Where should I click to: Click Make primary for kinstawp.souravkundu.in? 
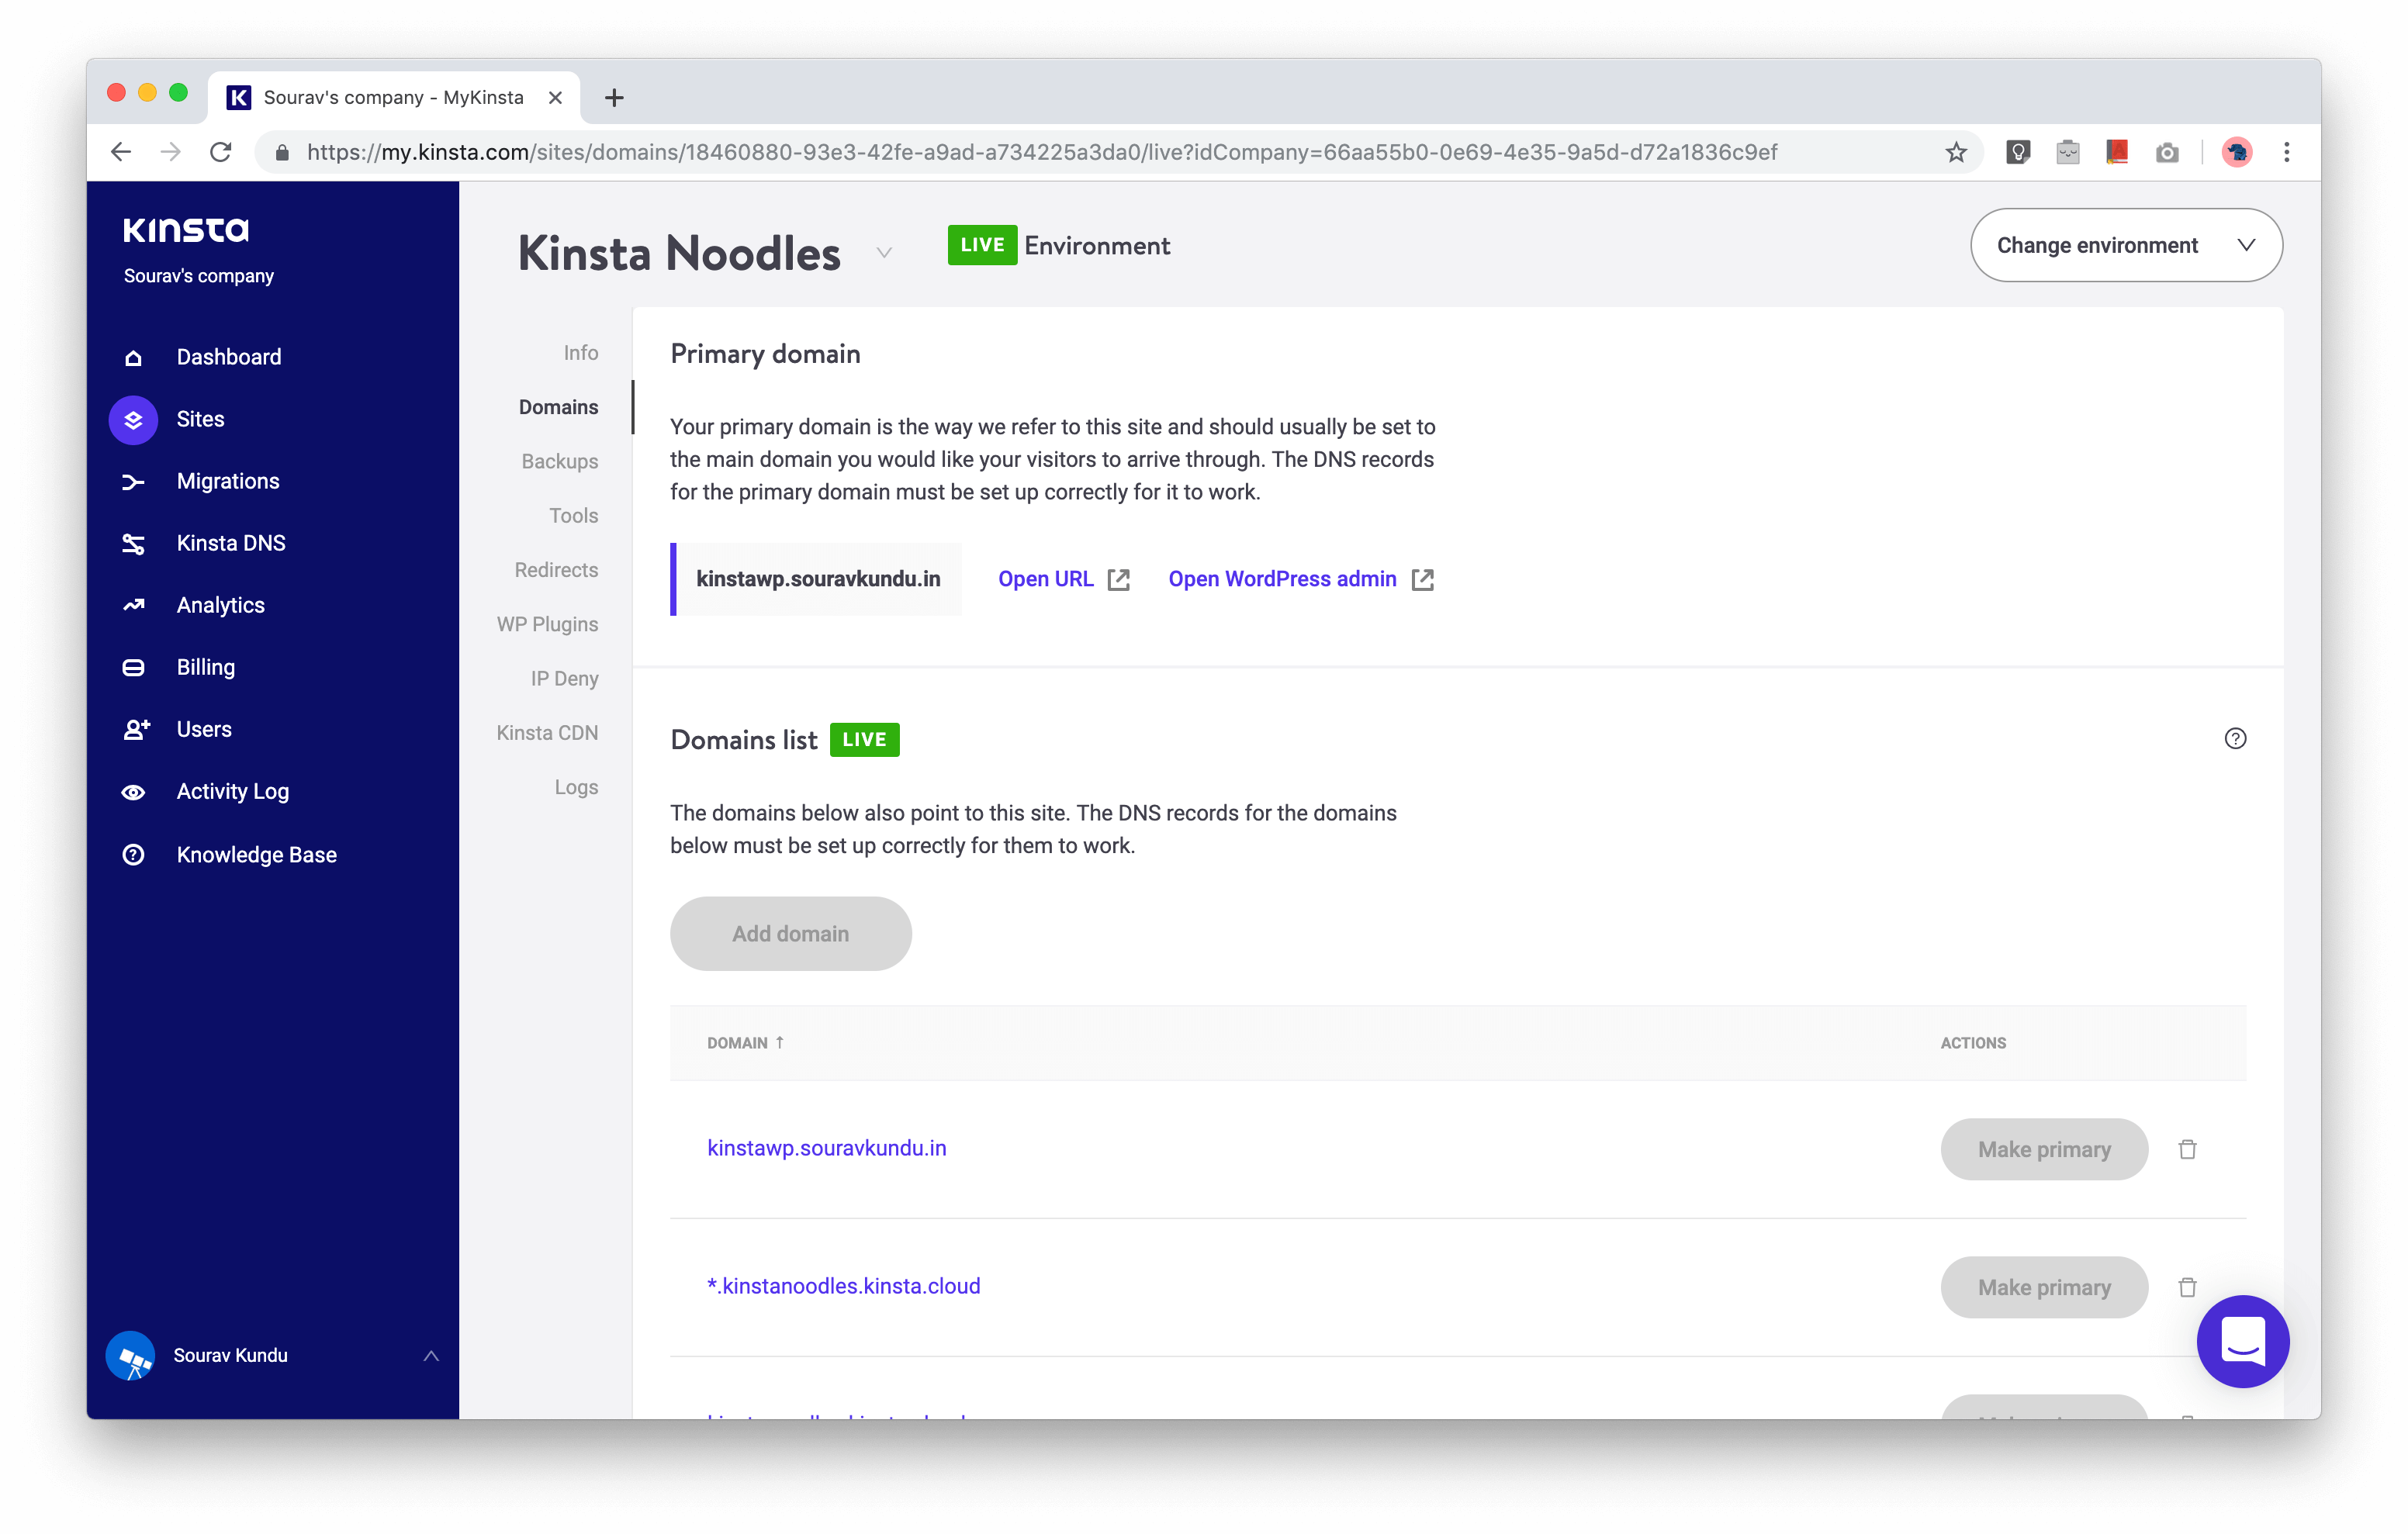point(2043,1149)
